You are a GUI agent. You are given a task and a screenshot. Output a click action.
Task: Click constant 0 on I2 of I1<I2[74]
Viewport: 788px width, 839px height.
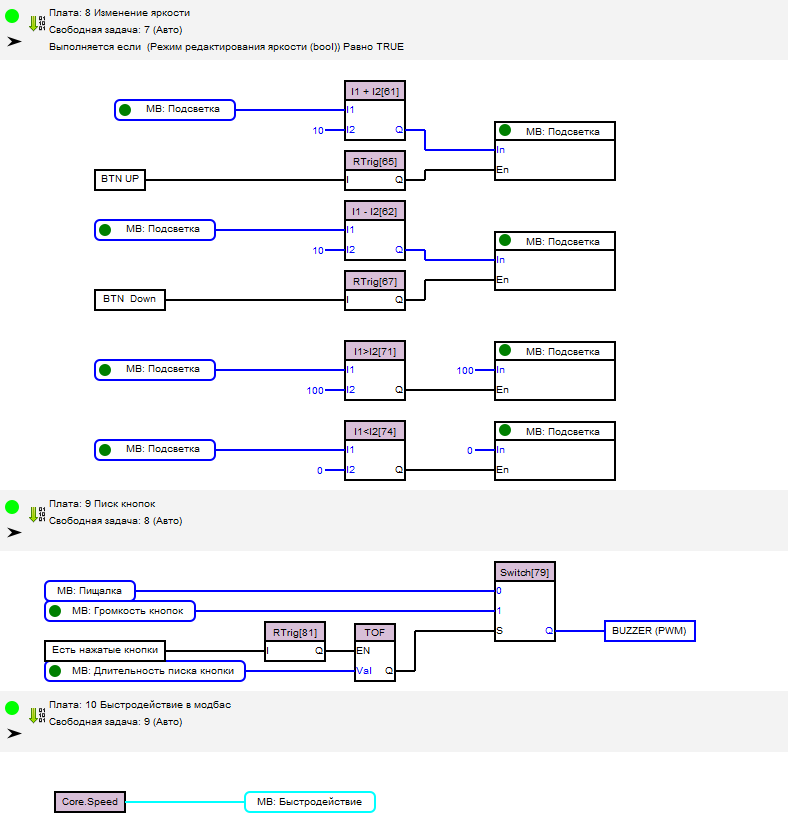(320, 471)
